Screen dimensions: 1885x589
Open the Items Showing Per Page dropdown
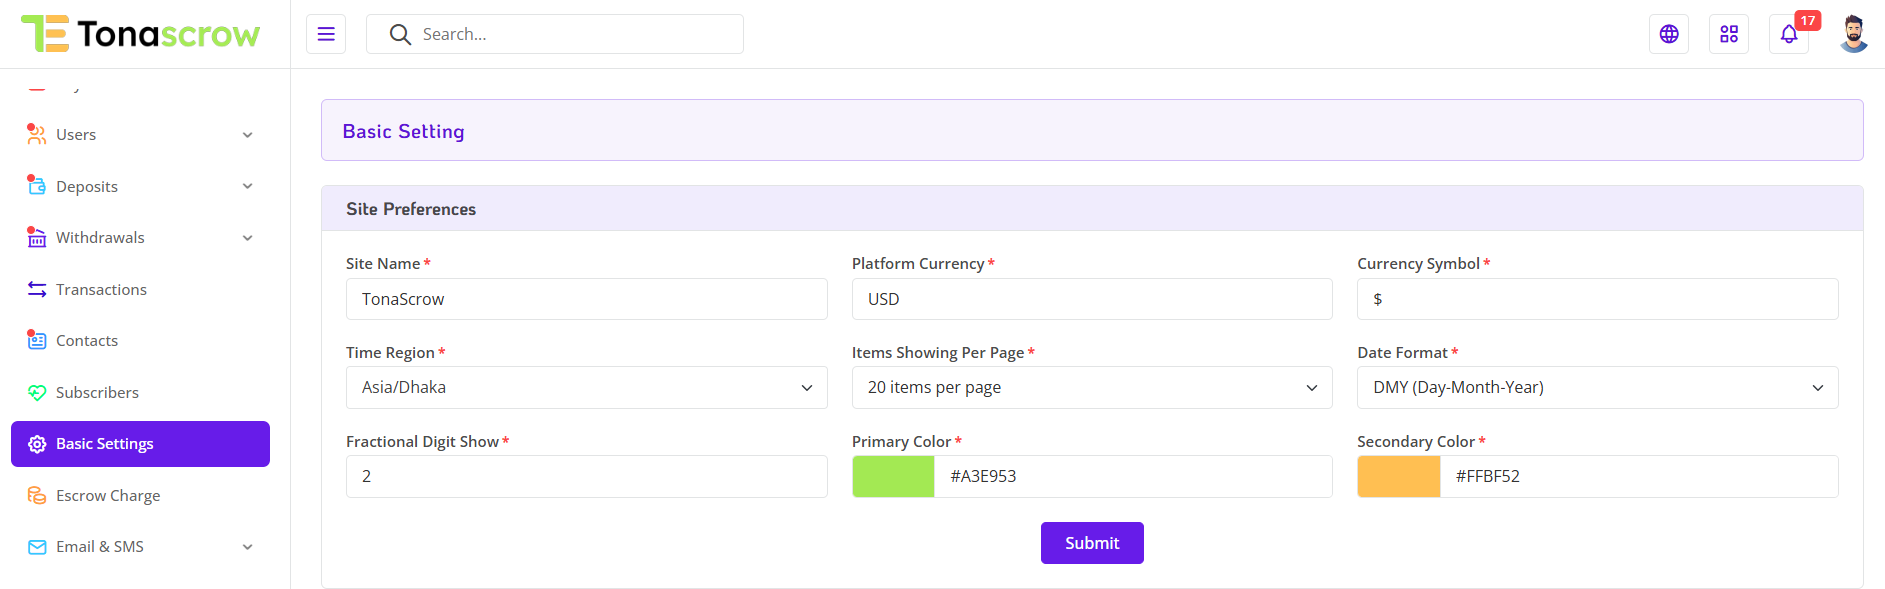1091,388
